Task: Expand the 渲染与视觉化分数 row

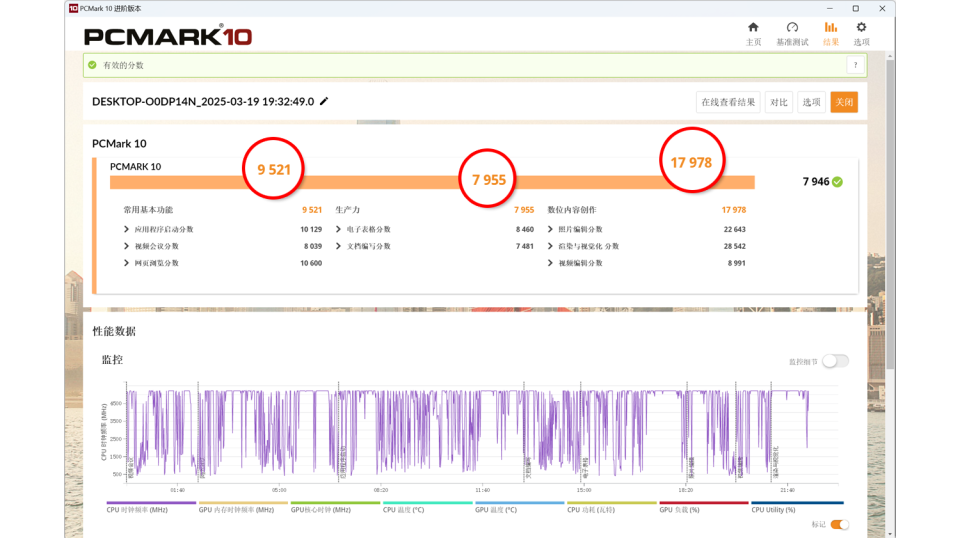Action: pyautogui.click(x=550, y=246)
